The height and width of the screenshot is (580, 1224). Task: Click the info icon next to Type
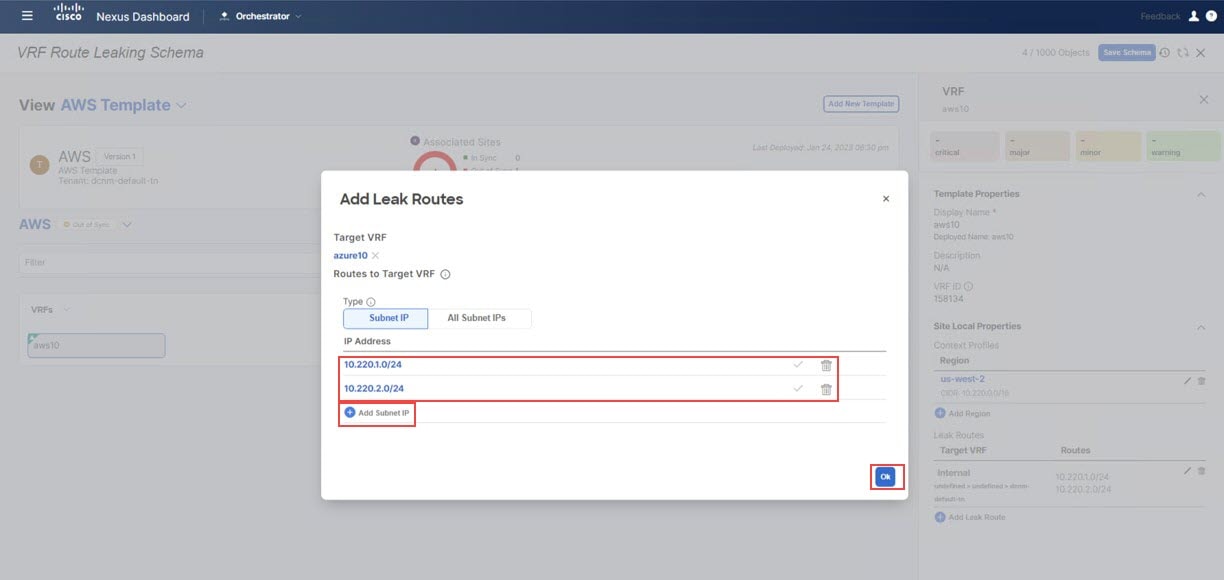[371, 302]
